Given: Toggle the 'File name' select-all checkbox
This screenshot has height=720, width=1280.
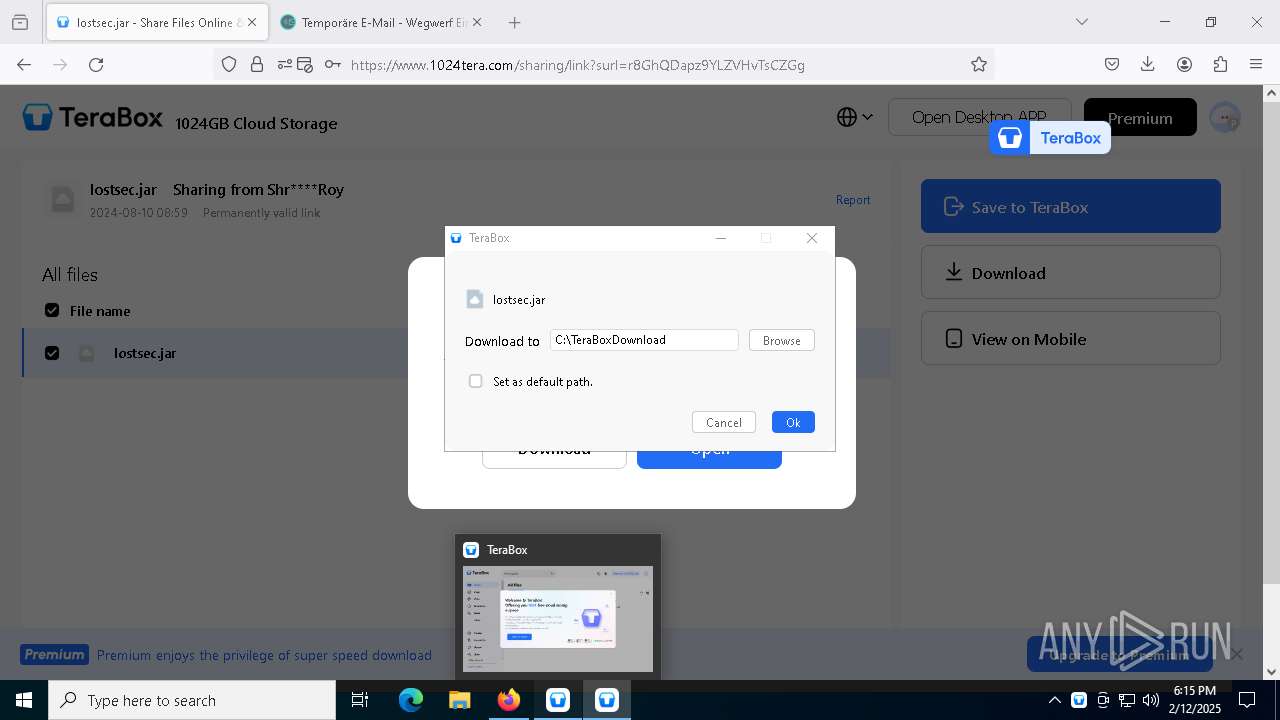Looking at the screenshot, I should coord(52,310).
